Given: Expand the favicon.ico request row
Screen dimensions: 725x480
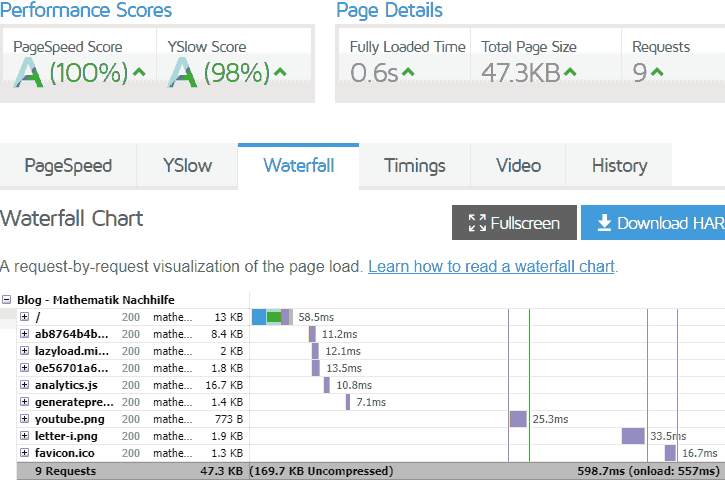Looking at the screenshot, I should tap(25, 453).
